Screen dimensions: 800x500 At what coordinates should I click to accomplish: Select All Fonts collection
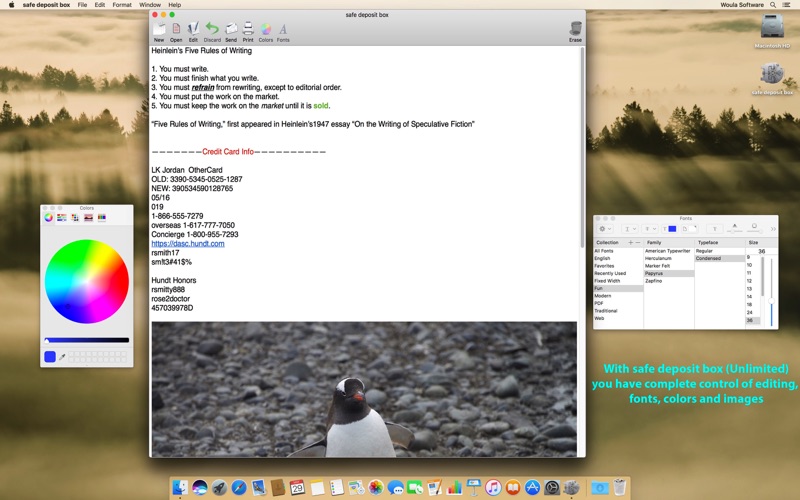tap(618, 251)
